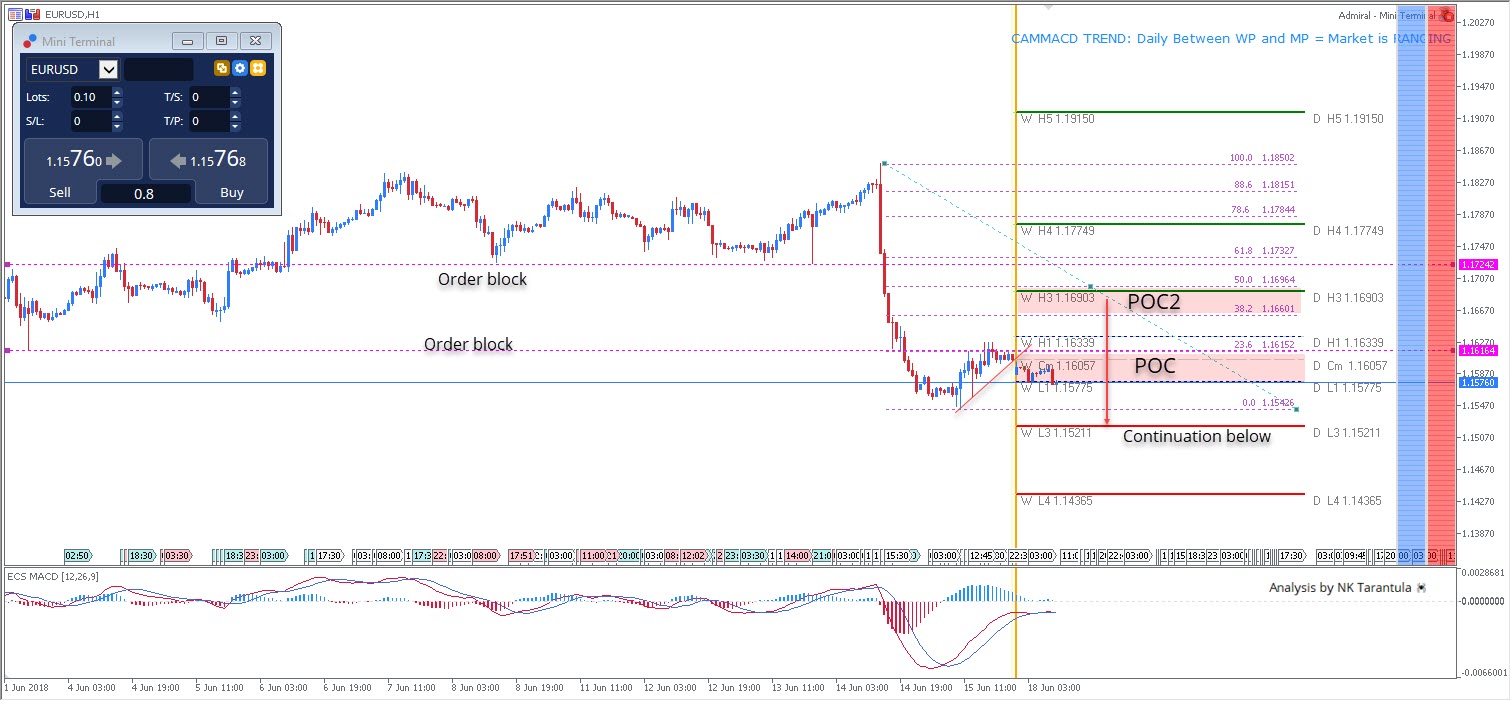Click the D Cm 1.16057 pivot label
Screen dimensions: 1511x701
[x=1350, y=366]
